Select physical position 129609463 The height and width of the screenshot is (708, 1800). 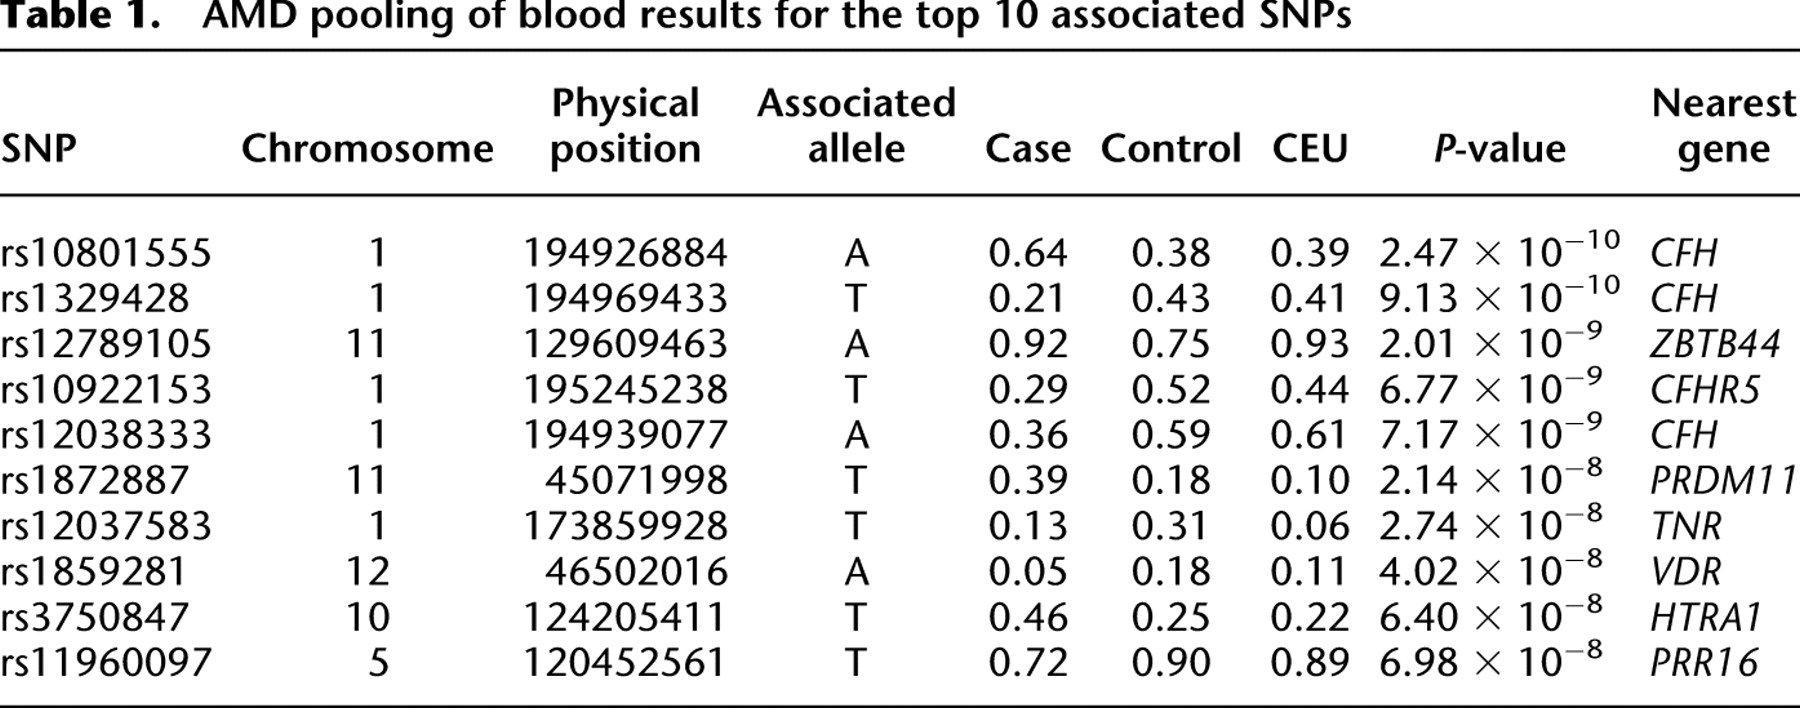(625, 344)
